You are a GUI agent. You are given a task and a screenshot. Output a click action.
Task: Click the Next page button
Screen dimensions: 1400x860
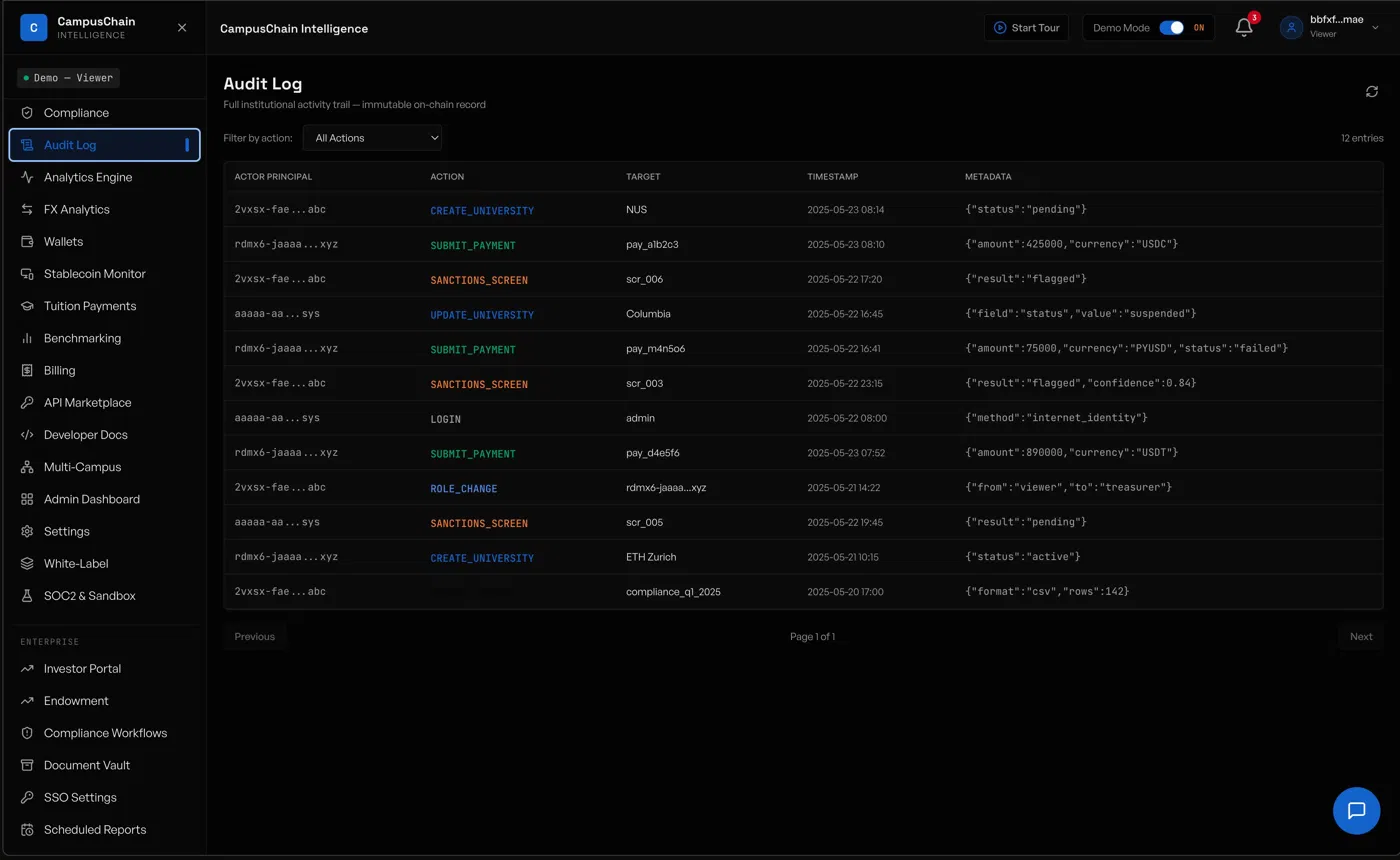pyautogui.click(x=1361, y=637)
